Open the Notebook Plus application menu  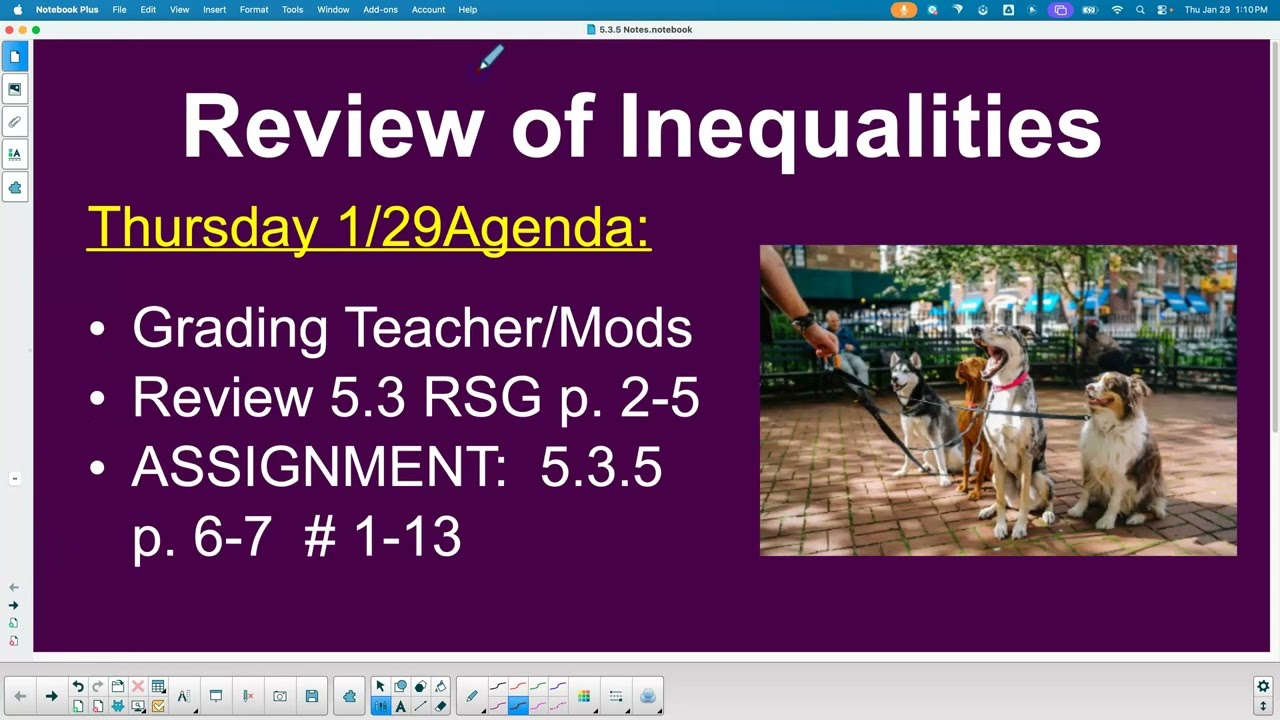tap(67, 9)
